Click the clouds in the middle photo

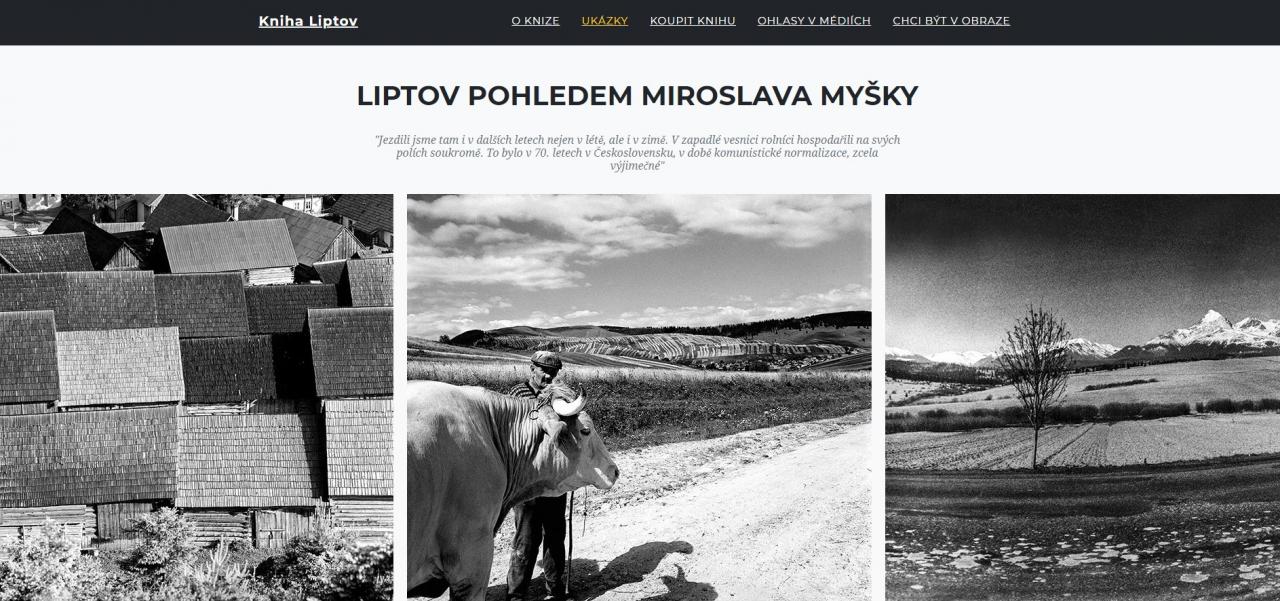pos(639,240)
